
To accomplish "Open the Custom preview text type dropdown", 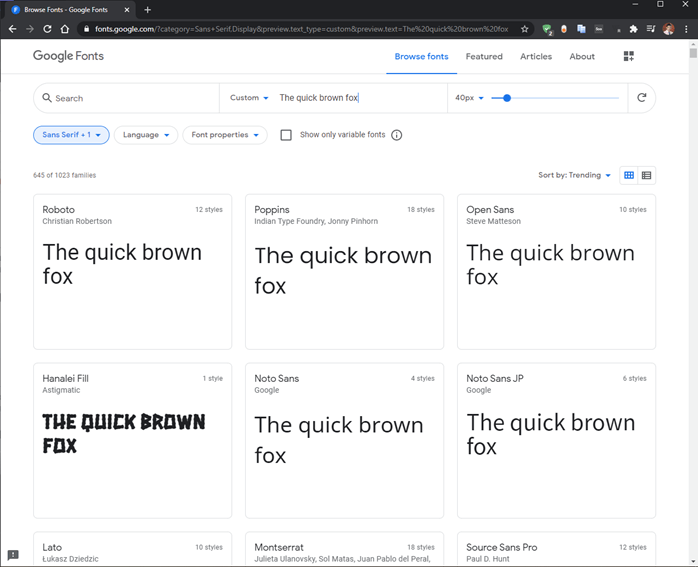I will pos(249,98).
